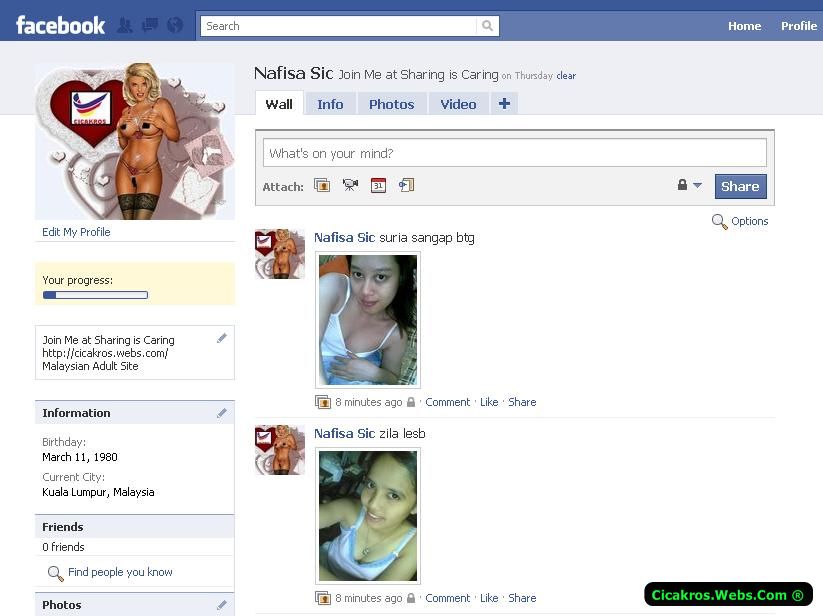Attach a video using the camera icon

point(350,185)
